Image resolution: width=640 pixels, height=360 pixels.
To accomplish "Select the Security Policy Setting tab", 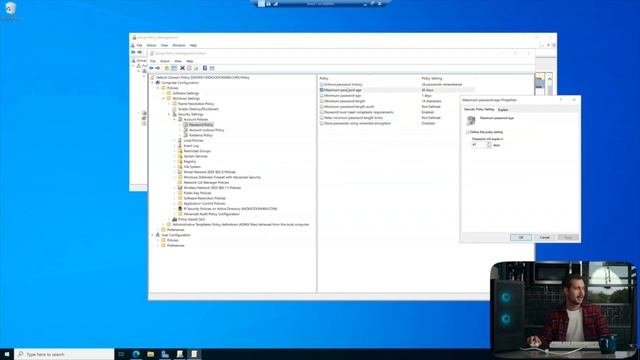I will (479, 109).
